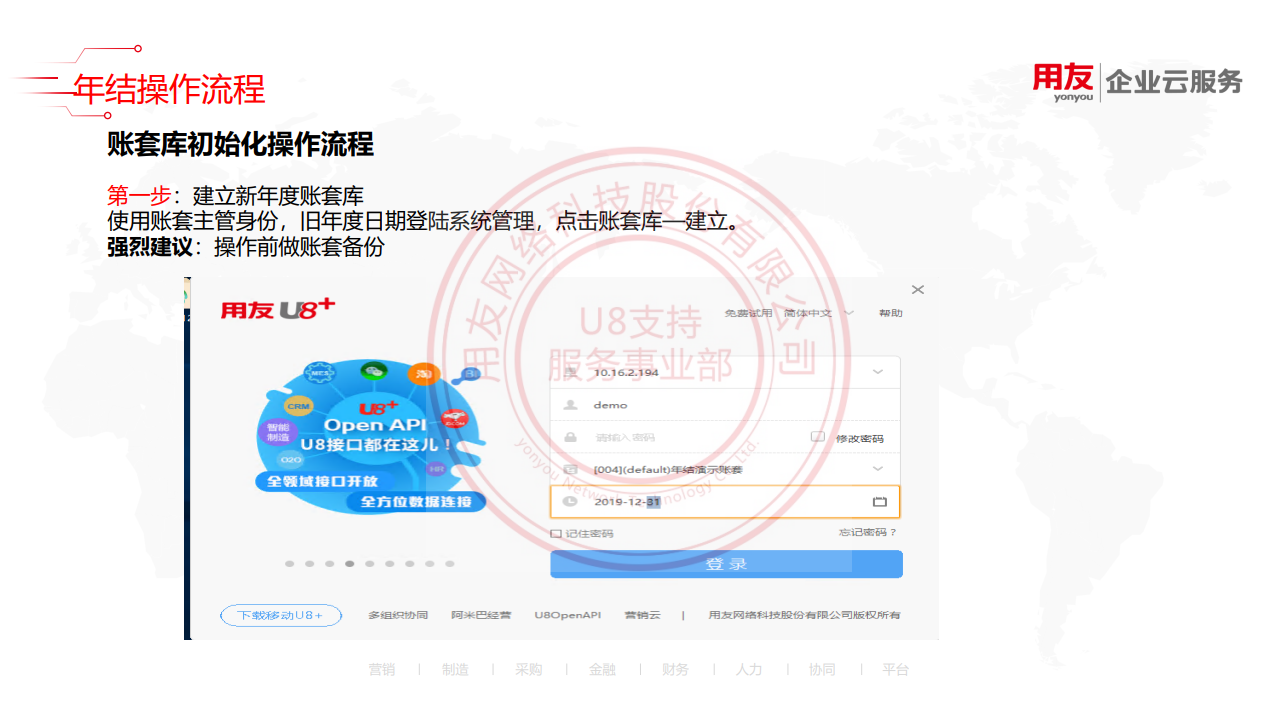Click the bold 强烈建议 text
Screen dimensions: 1278x717
tap(149, 247)
